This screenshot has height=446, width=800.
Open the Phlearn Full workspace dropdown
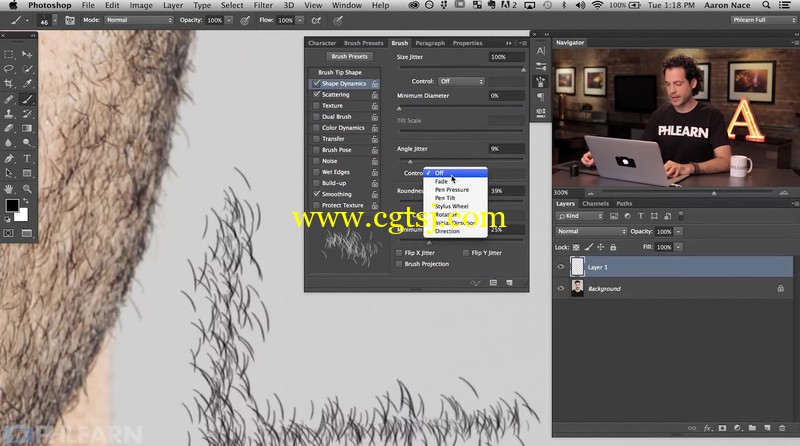(763, 20)
